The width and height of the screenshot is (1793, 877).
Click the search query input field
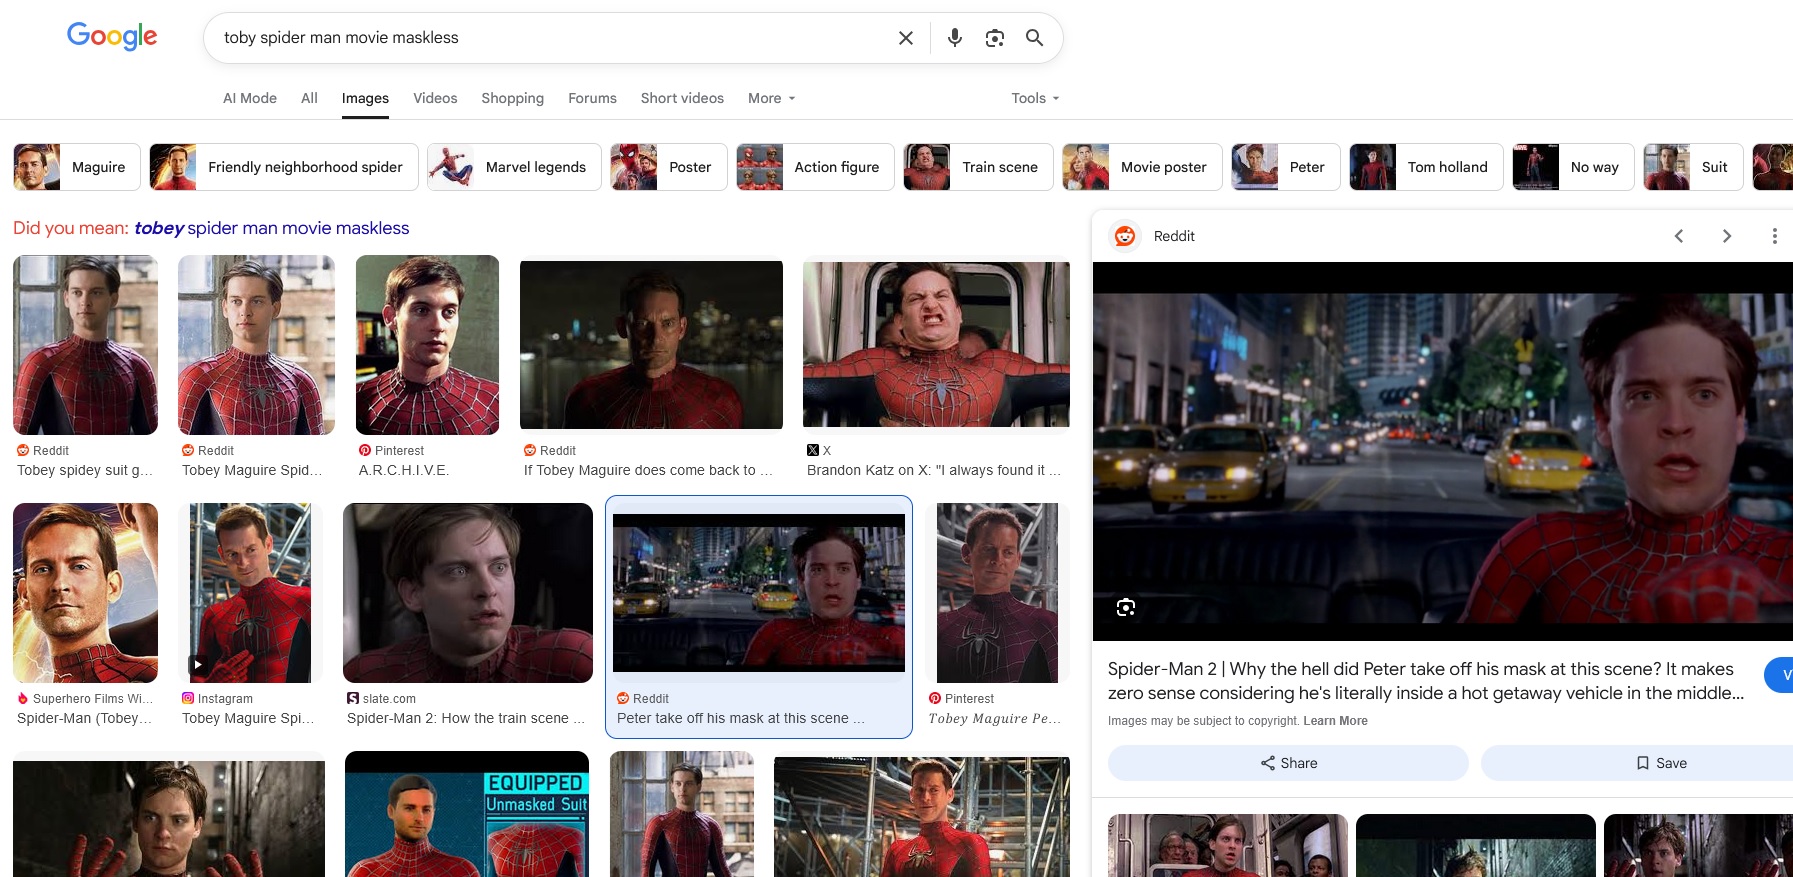tap(550, 38)
